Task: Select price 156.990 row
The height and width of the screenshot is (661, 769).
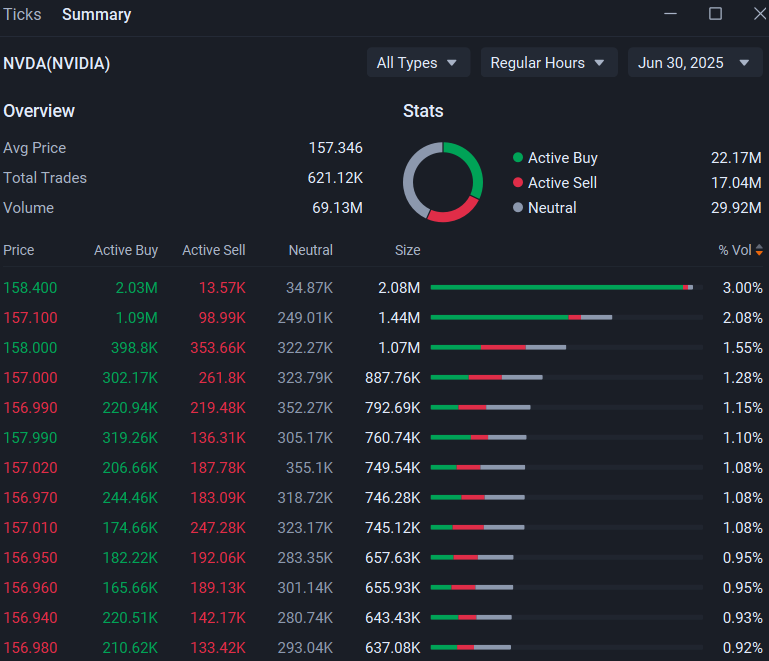Action: 383,407
